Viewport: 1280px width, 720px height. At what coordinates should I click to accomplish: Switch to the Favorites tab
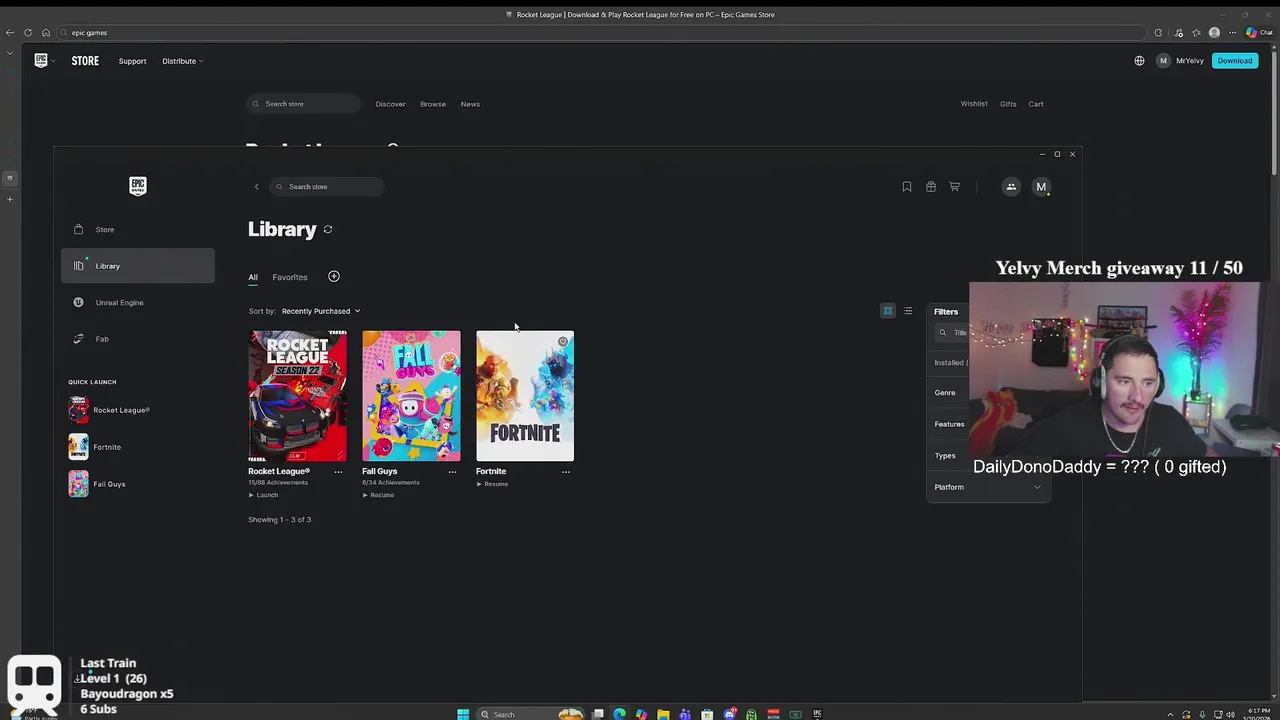click(x=290, y=277)
